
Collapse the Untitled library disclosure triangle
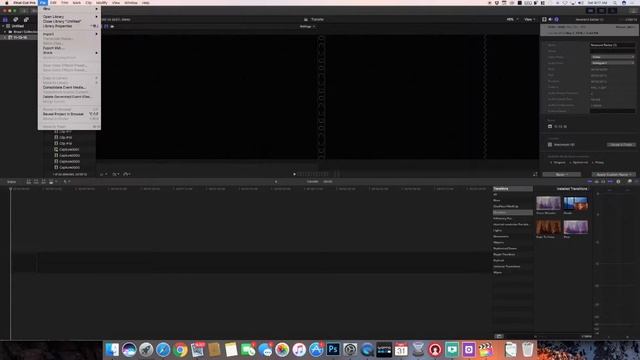[x=3, y=26]
